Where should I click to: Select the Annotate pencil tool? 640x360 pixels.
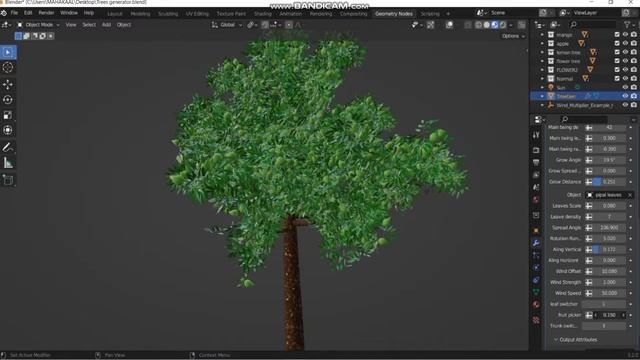pyautogui.click(x=8, y=147)
